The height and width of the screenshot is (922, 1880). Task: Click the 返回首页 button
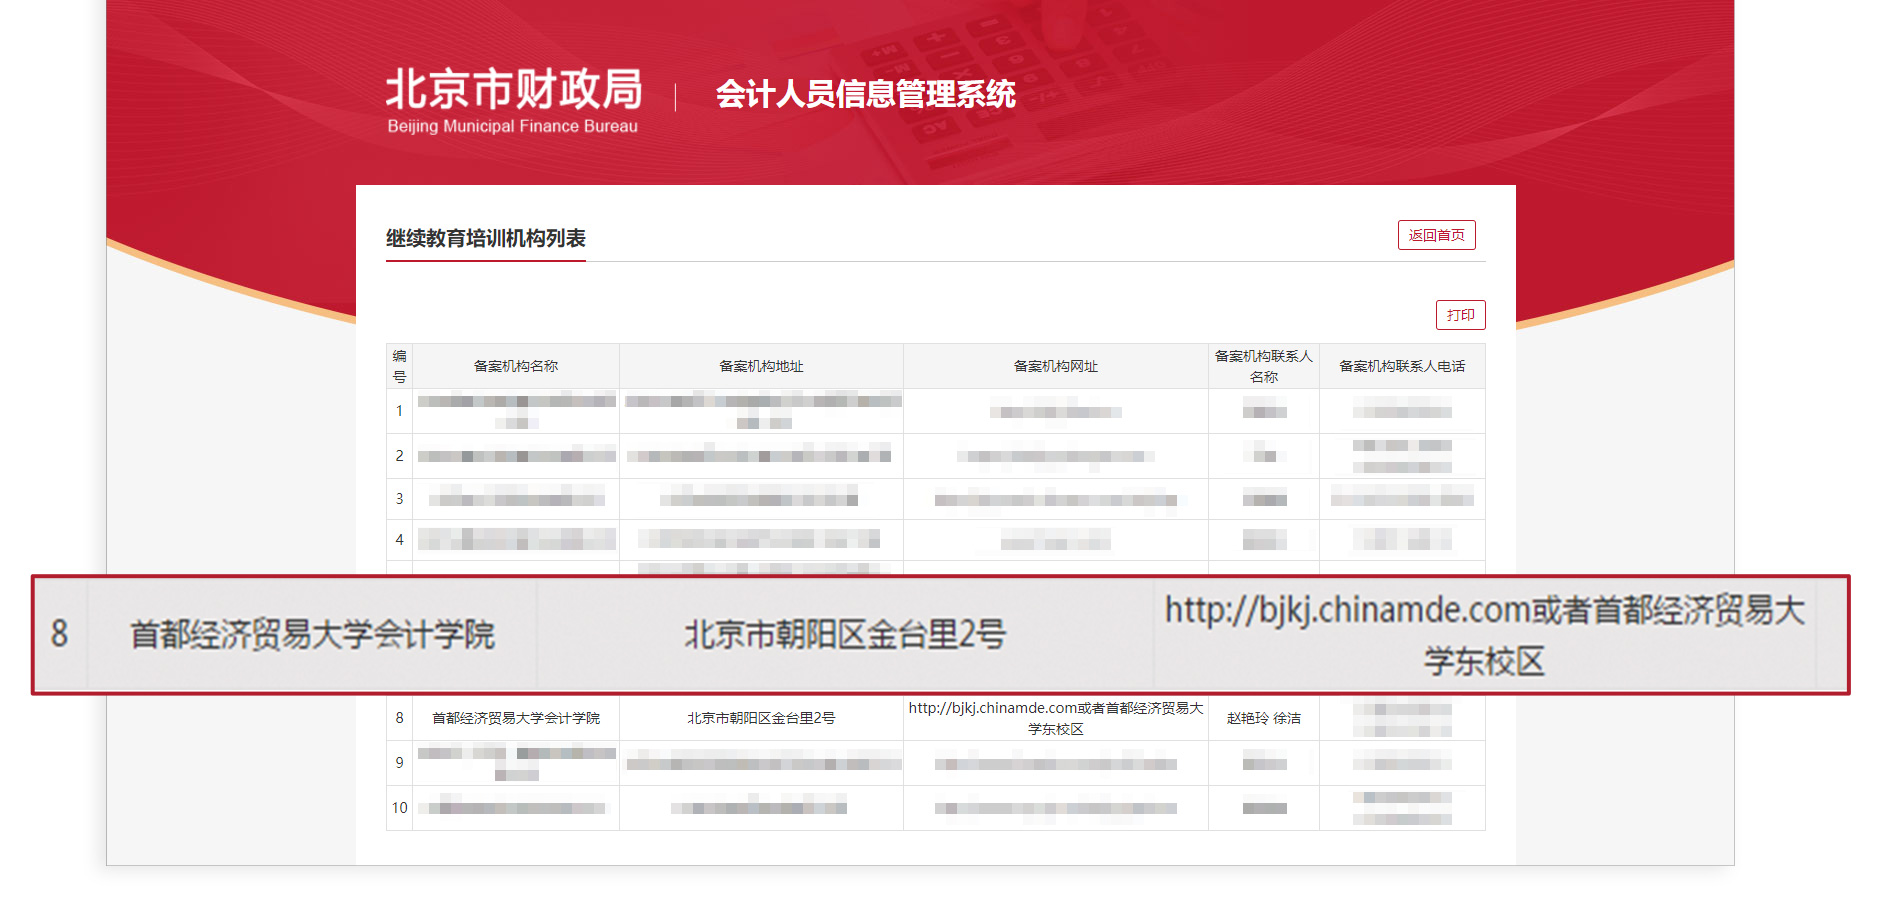(1437, 235)
